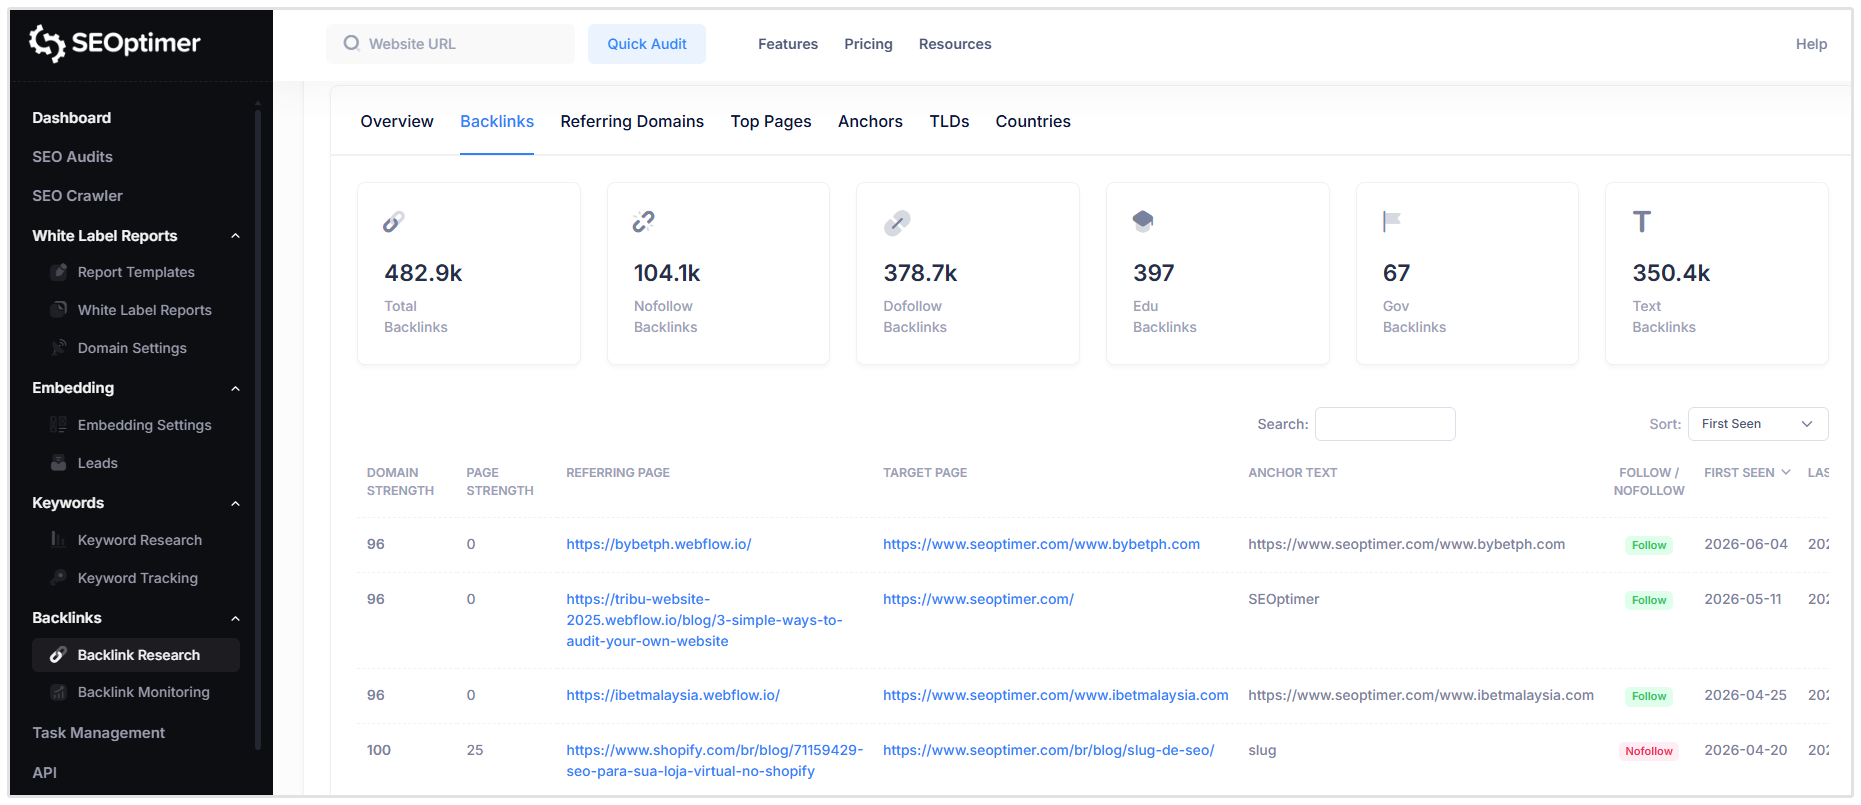
Task: Click the Nofollow badge in shopify row
Action: coord(1648,751)
